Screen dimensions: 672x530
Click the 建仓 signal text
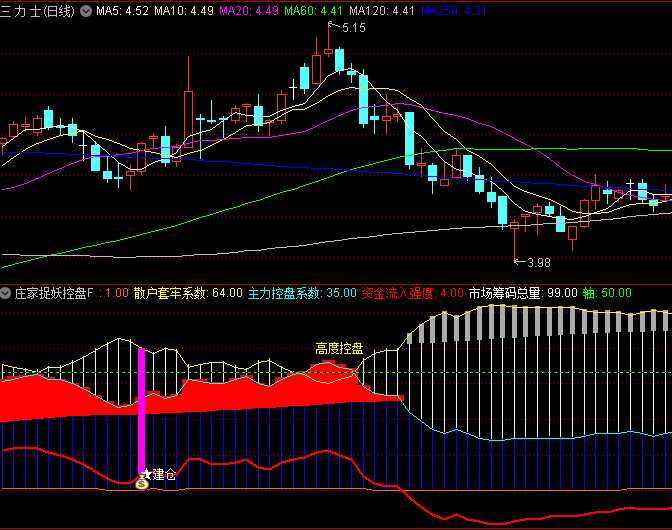coord(164,474)
